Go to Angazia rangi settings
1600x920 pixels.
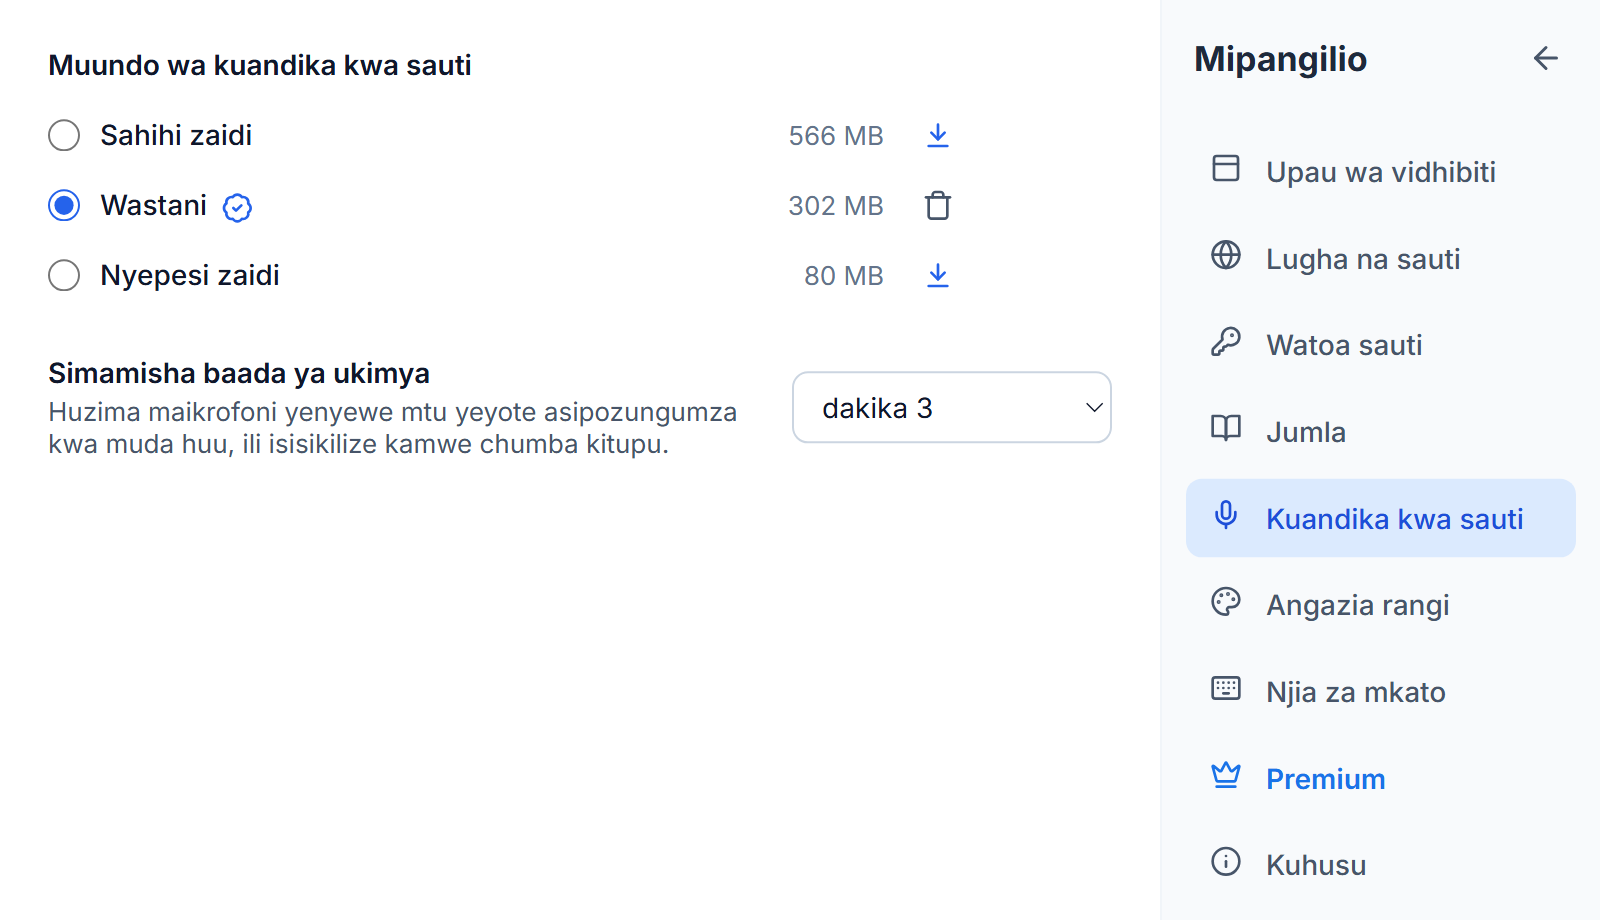click(1380, 605)
